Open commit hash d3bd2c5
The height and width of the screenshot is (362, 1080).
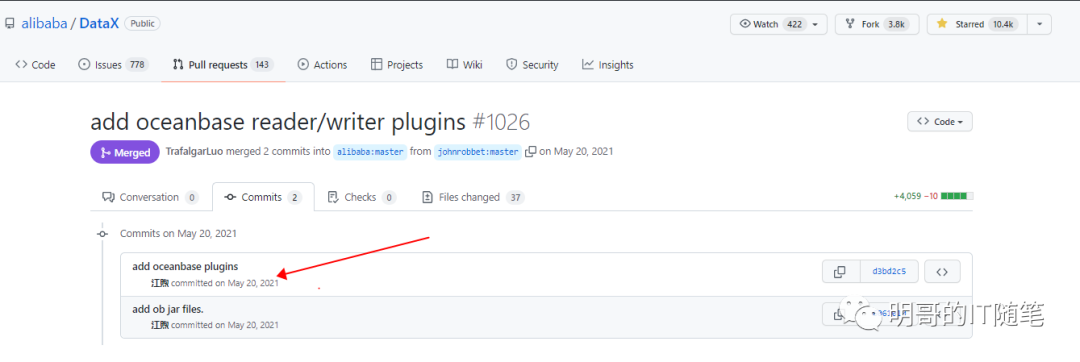point(889,272)
